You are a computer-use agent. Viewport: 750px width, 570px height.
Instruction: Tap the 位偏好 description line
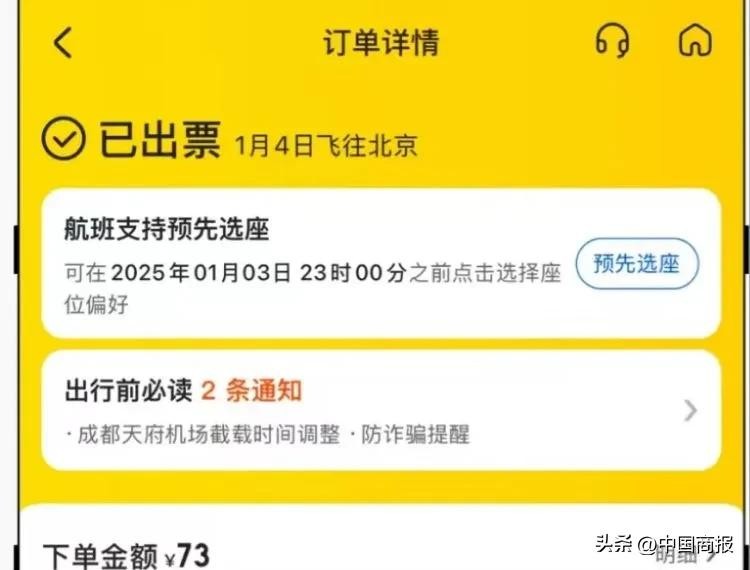point(96,305)
